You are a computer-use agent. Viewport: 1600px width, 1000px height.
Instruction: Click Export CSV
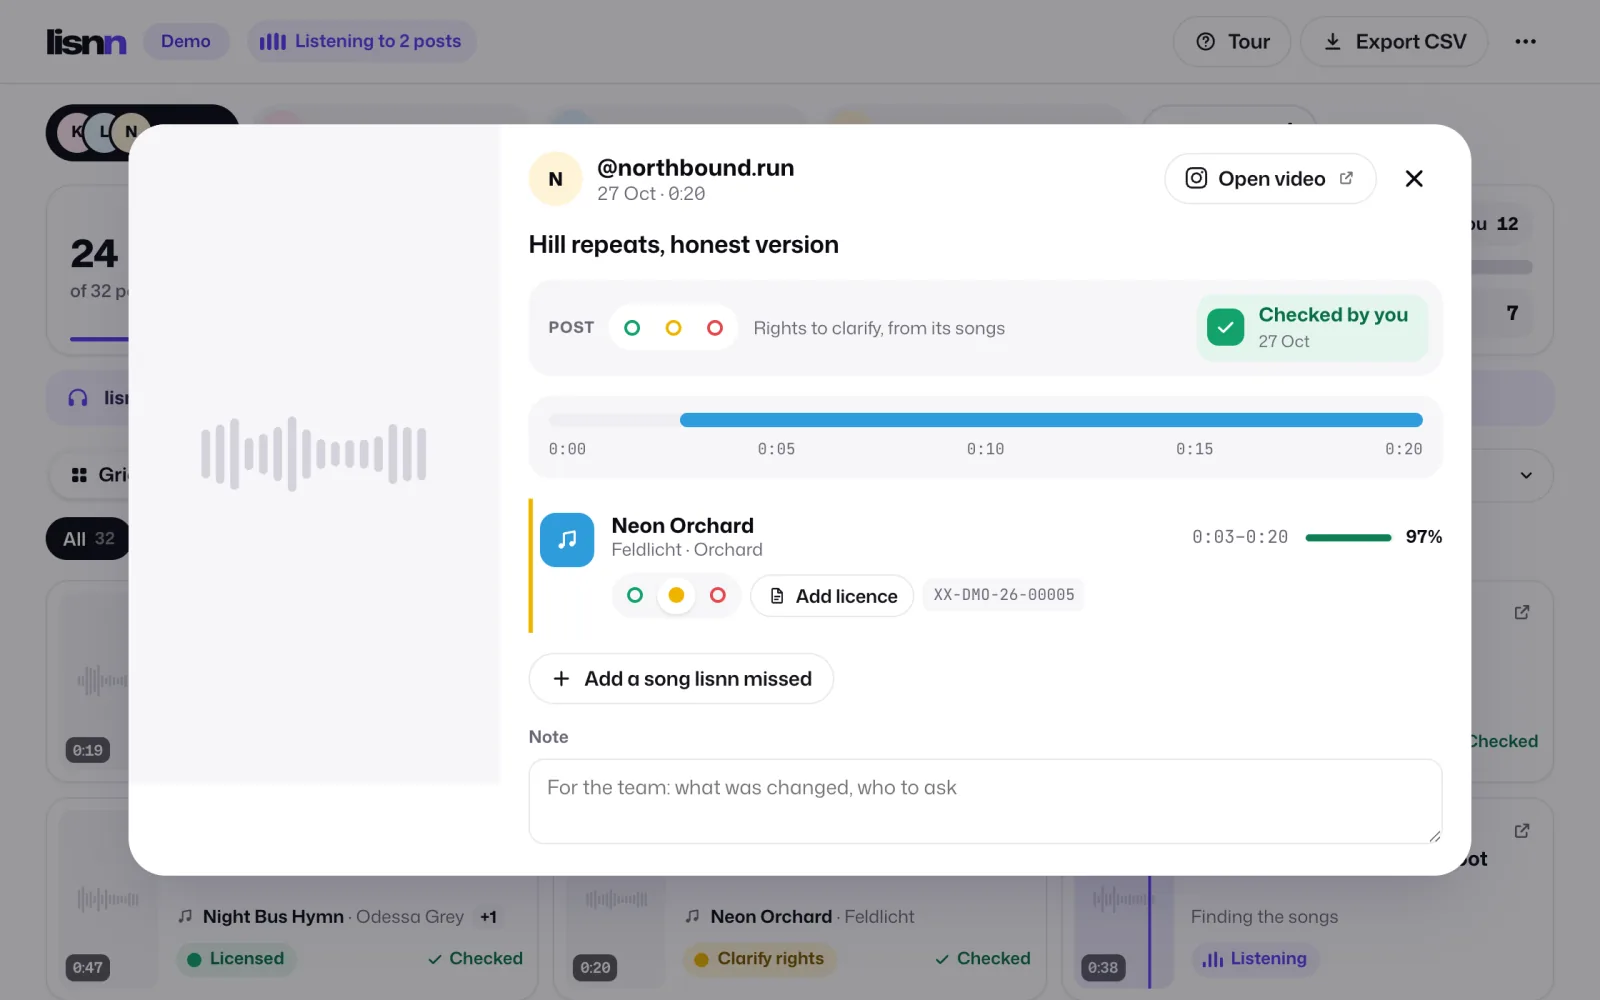click(1394, 42)
